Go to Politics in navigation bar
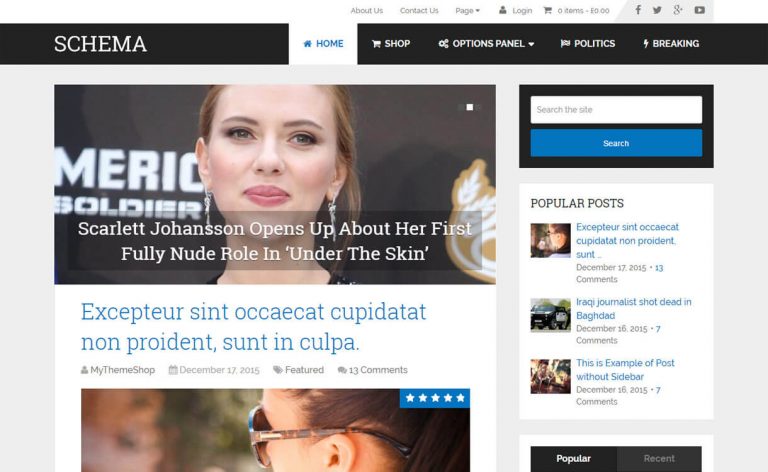768x472 pixels. (587, 44)
